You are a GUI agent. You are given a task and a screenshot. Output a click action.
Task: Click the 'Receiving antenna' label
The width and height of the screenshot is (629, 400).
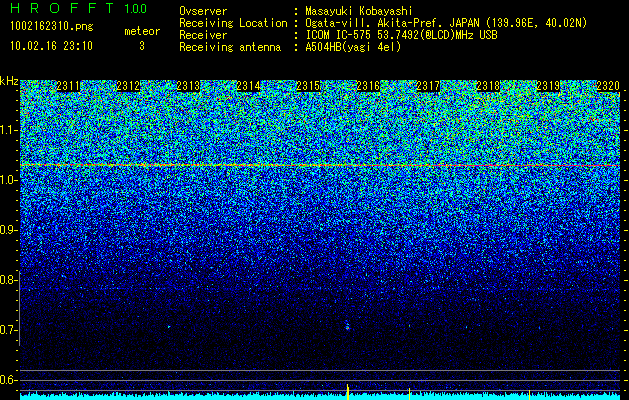[230, 47]
